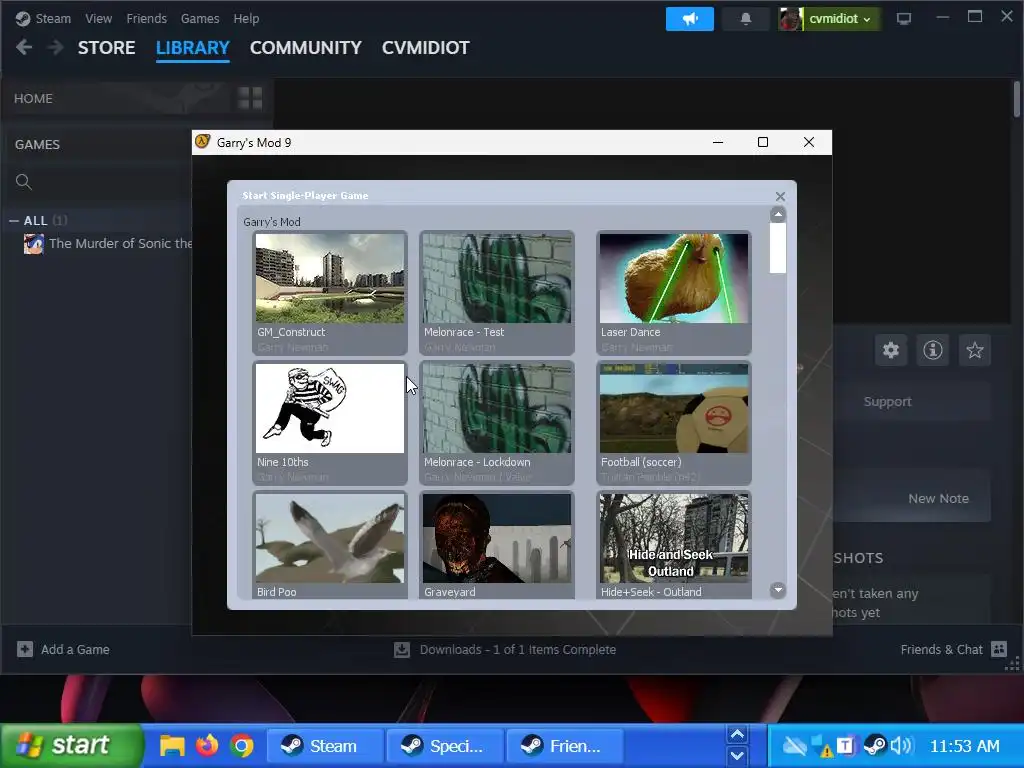1024x768 pixels.
Task: Click the volume speaker tray icon
Action: [901, 746]
